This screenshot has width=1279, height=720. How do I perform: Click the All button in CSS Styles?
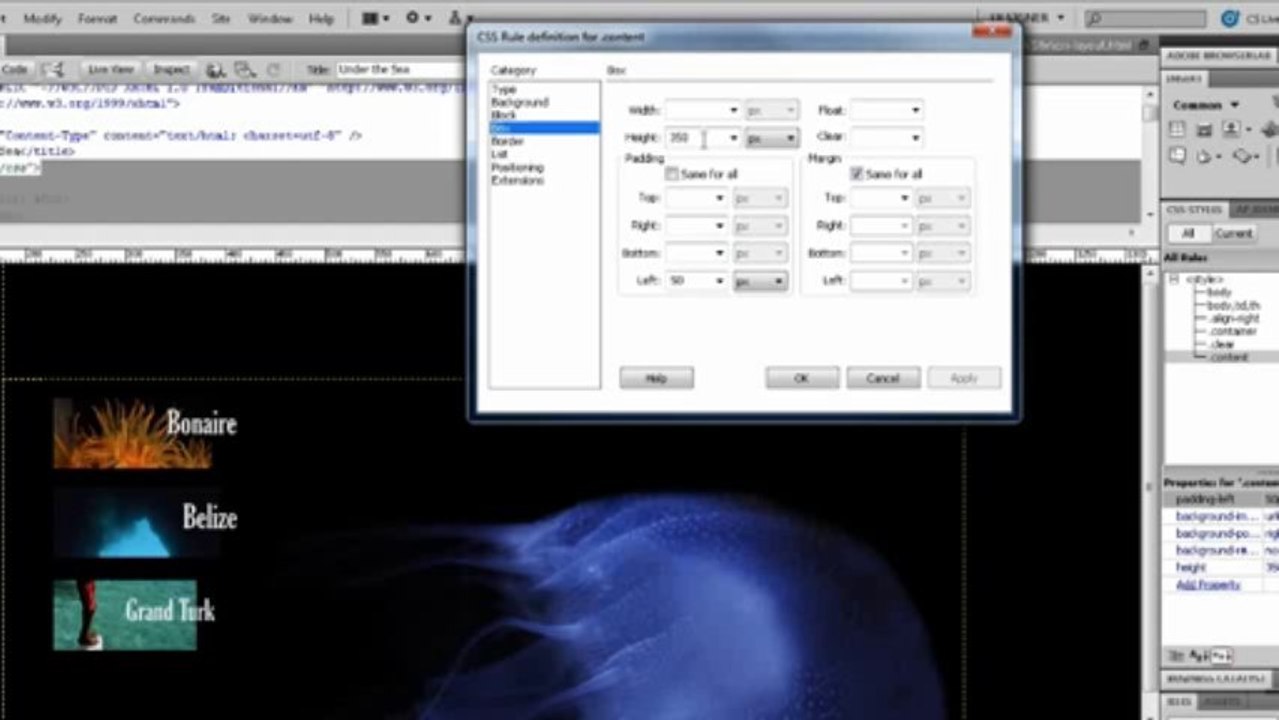(x=1188, y=233)
